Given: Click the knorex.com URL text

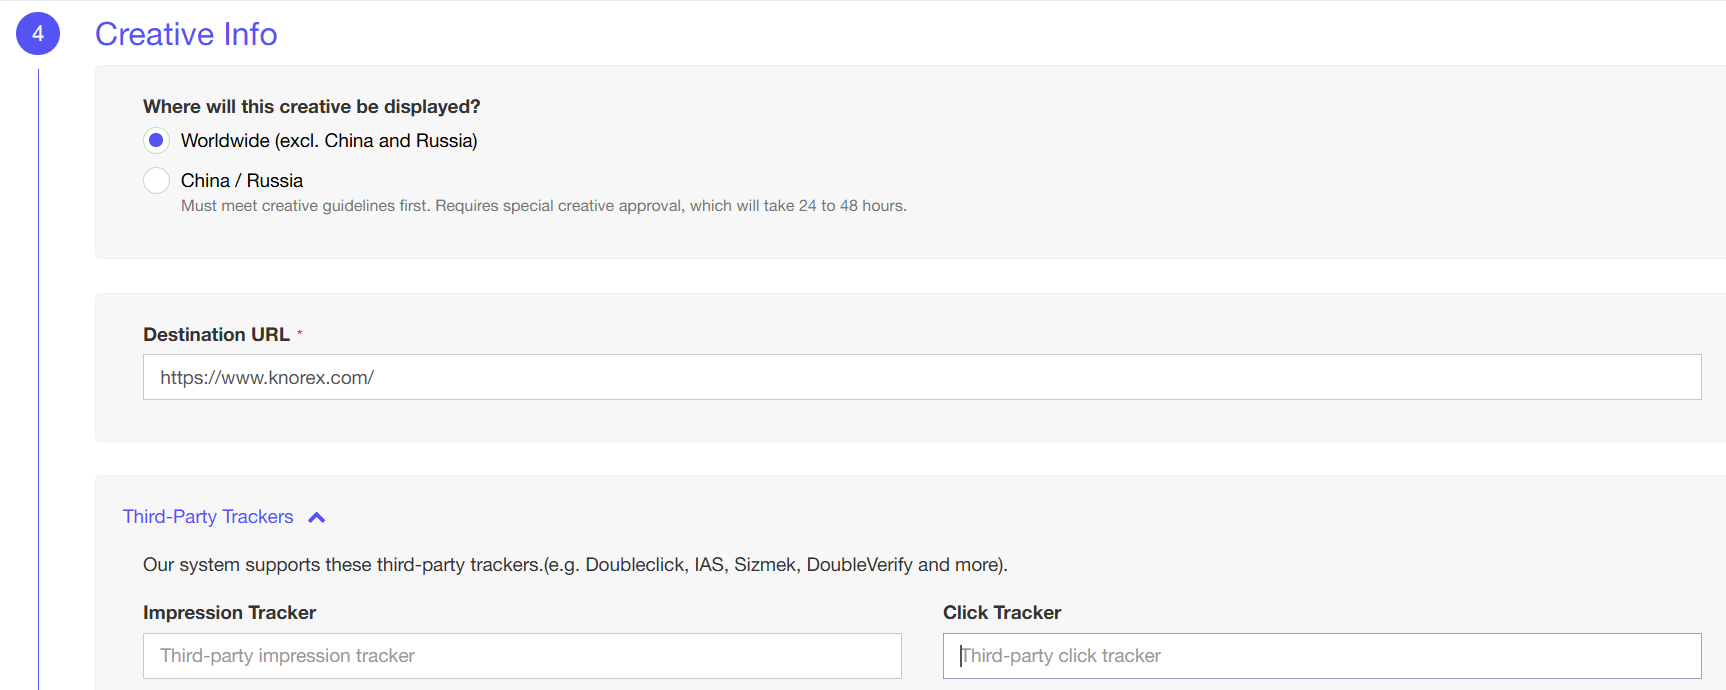Looking at the screenshot, I should [267, 378].
